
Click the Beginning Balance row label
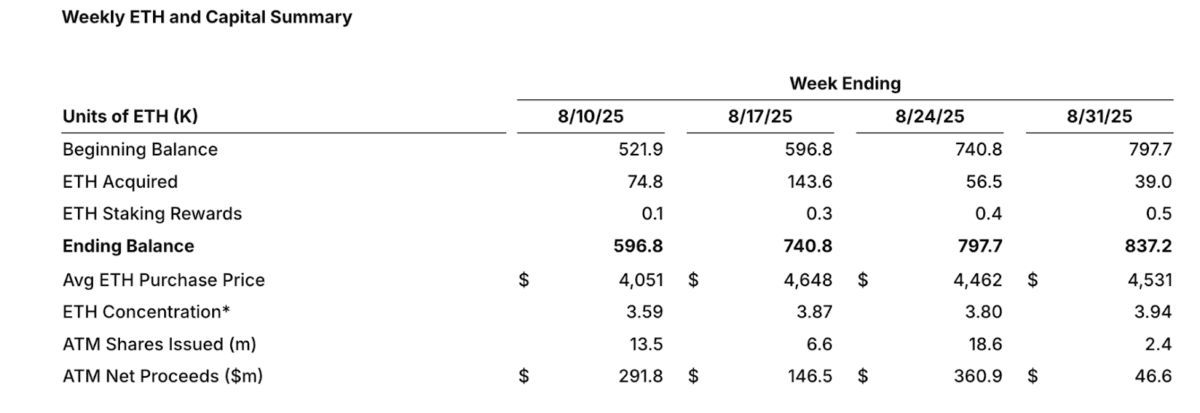click(140, 150)
